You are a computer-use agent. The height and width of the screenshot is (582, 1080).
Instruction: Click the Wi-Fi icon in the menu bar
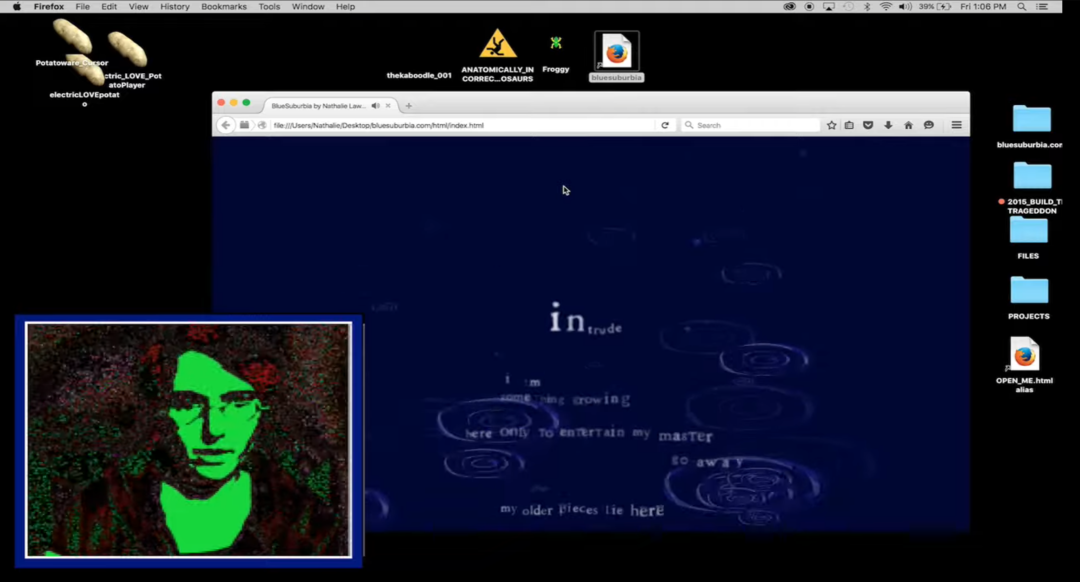[885, 7]
